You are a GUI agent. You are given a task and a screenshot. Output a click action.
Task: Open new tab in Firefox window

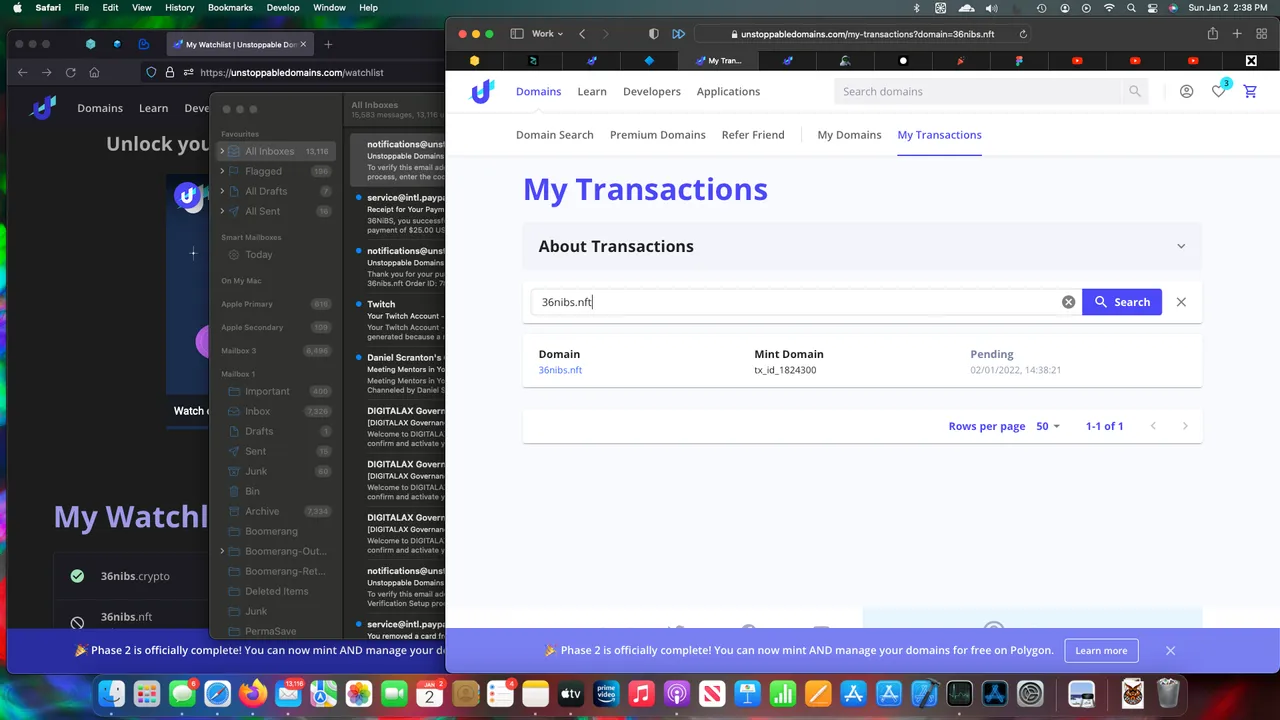click(328, 44)
